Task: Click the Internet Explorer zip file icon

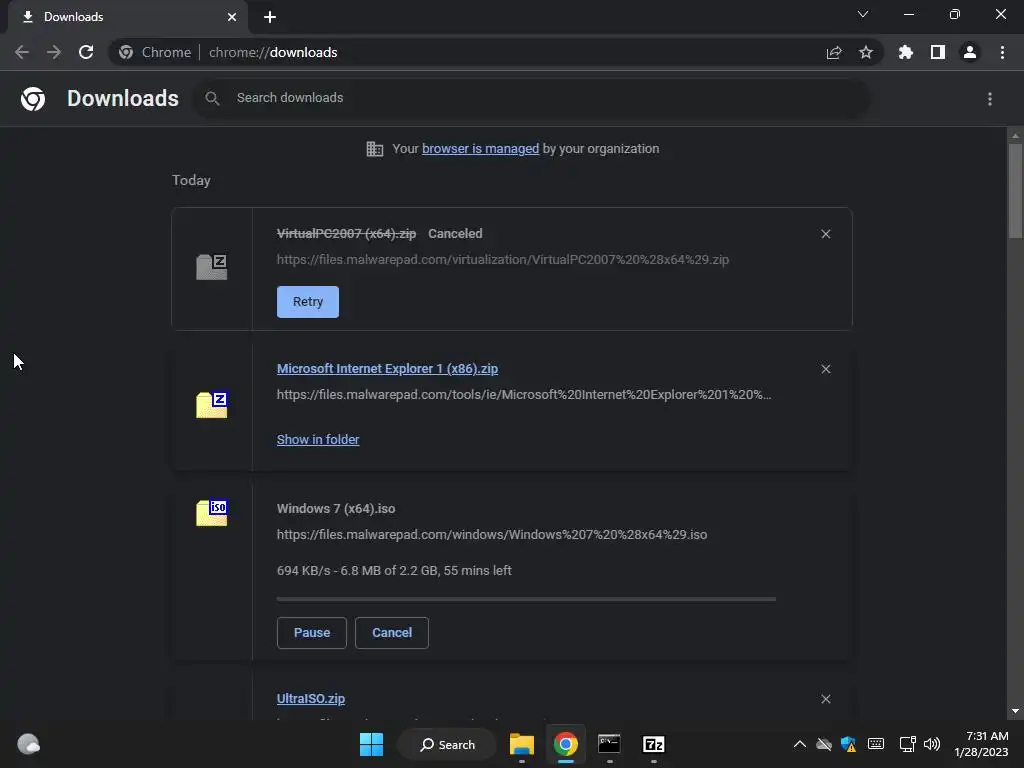Action: (212, 405)
